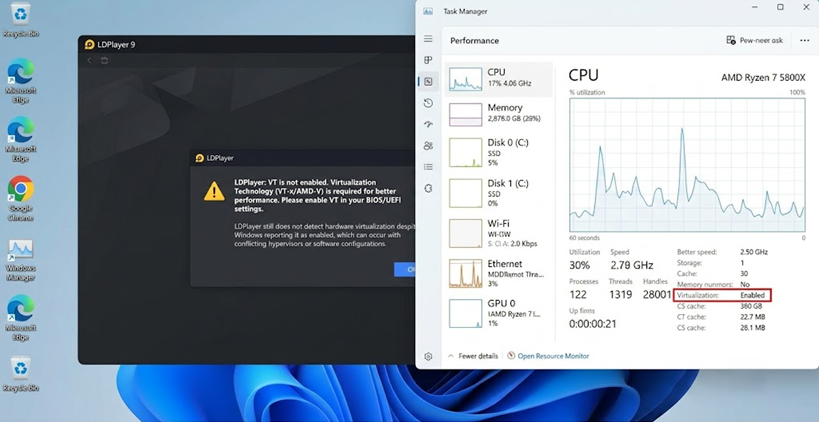
Task: Click the 0:00:00:21 up time value
Action: pos(593,324)
